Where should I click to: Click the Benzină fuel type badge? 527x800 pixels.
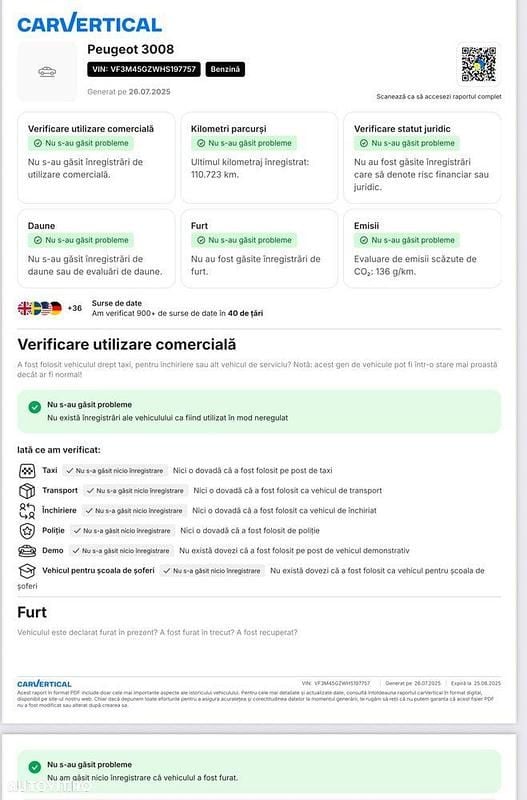[x=225, y=69]
